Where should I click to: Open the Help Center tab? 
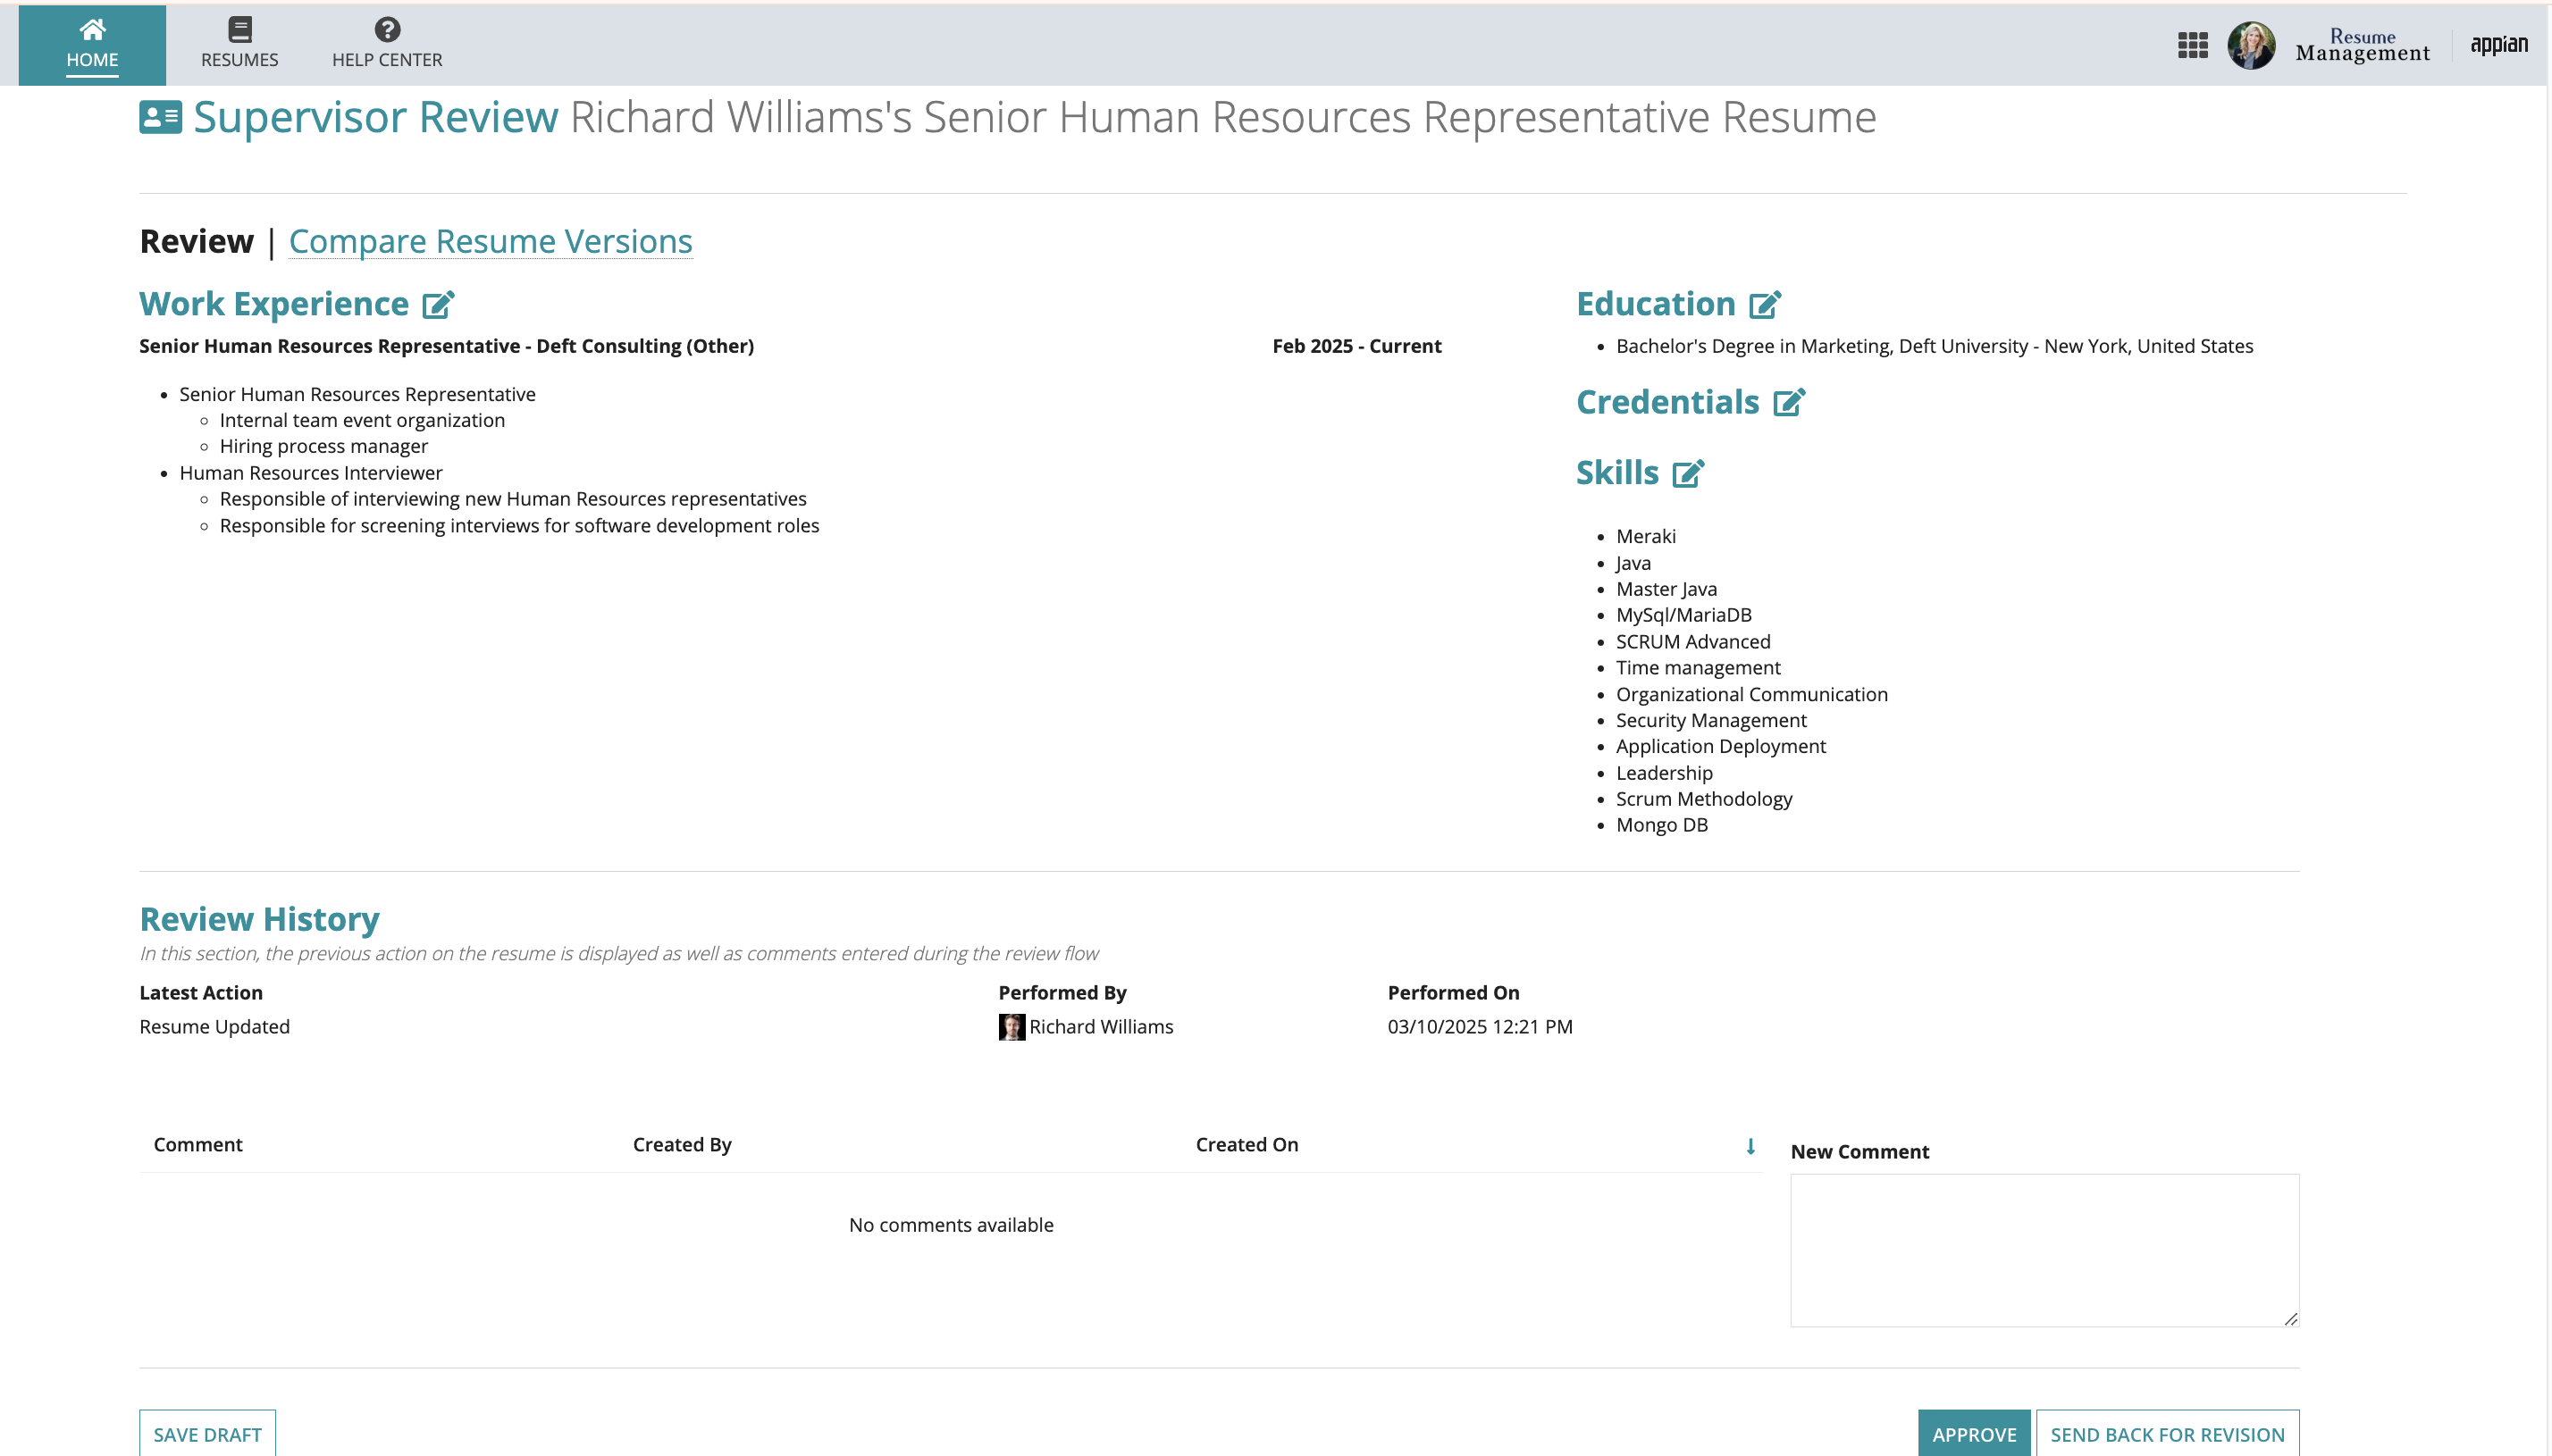387,45
